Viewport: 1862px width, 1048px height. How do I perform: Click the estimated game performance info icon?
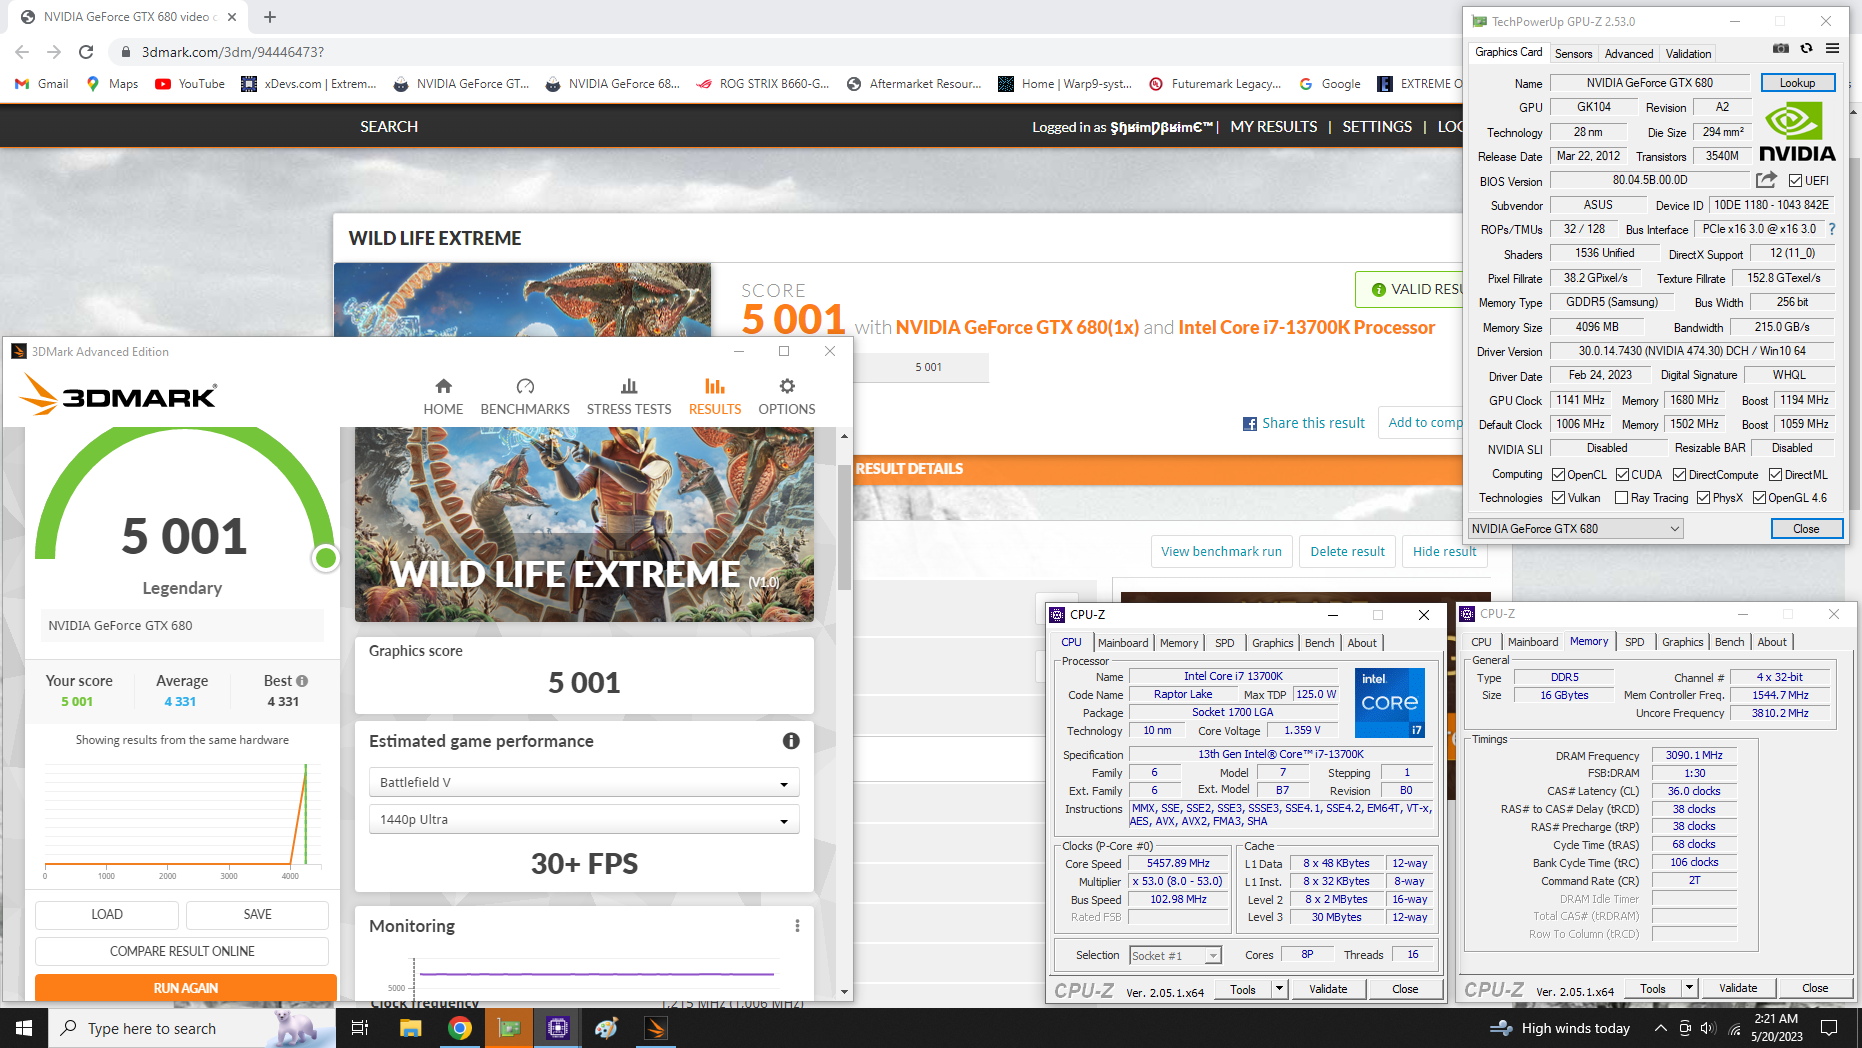791,741
